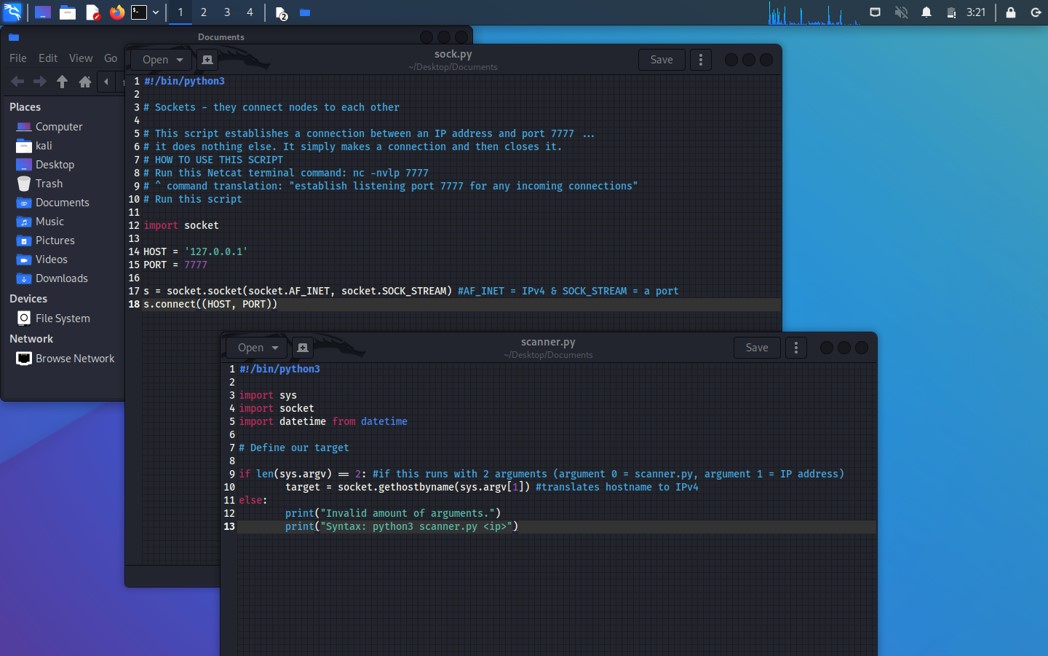The height and width of the screenshot is (656, 1048).
Task: Switch to workspace 1
Action: click(x=180, y=12)
